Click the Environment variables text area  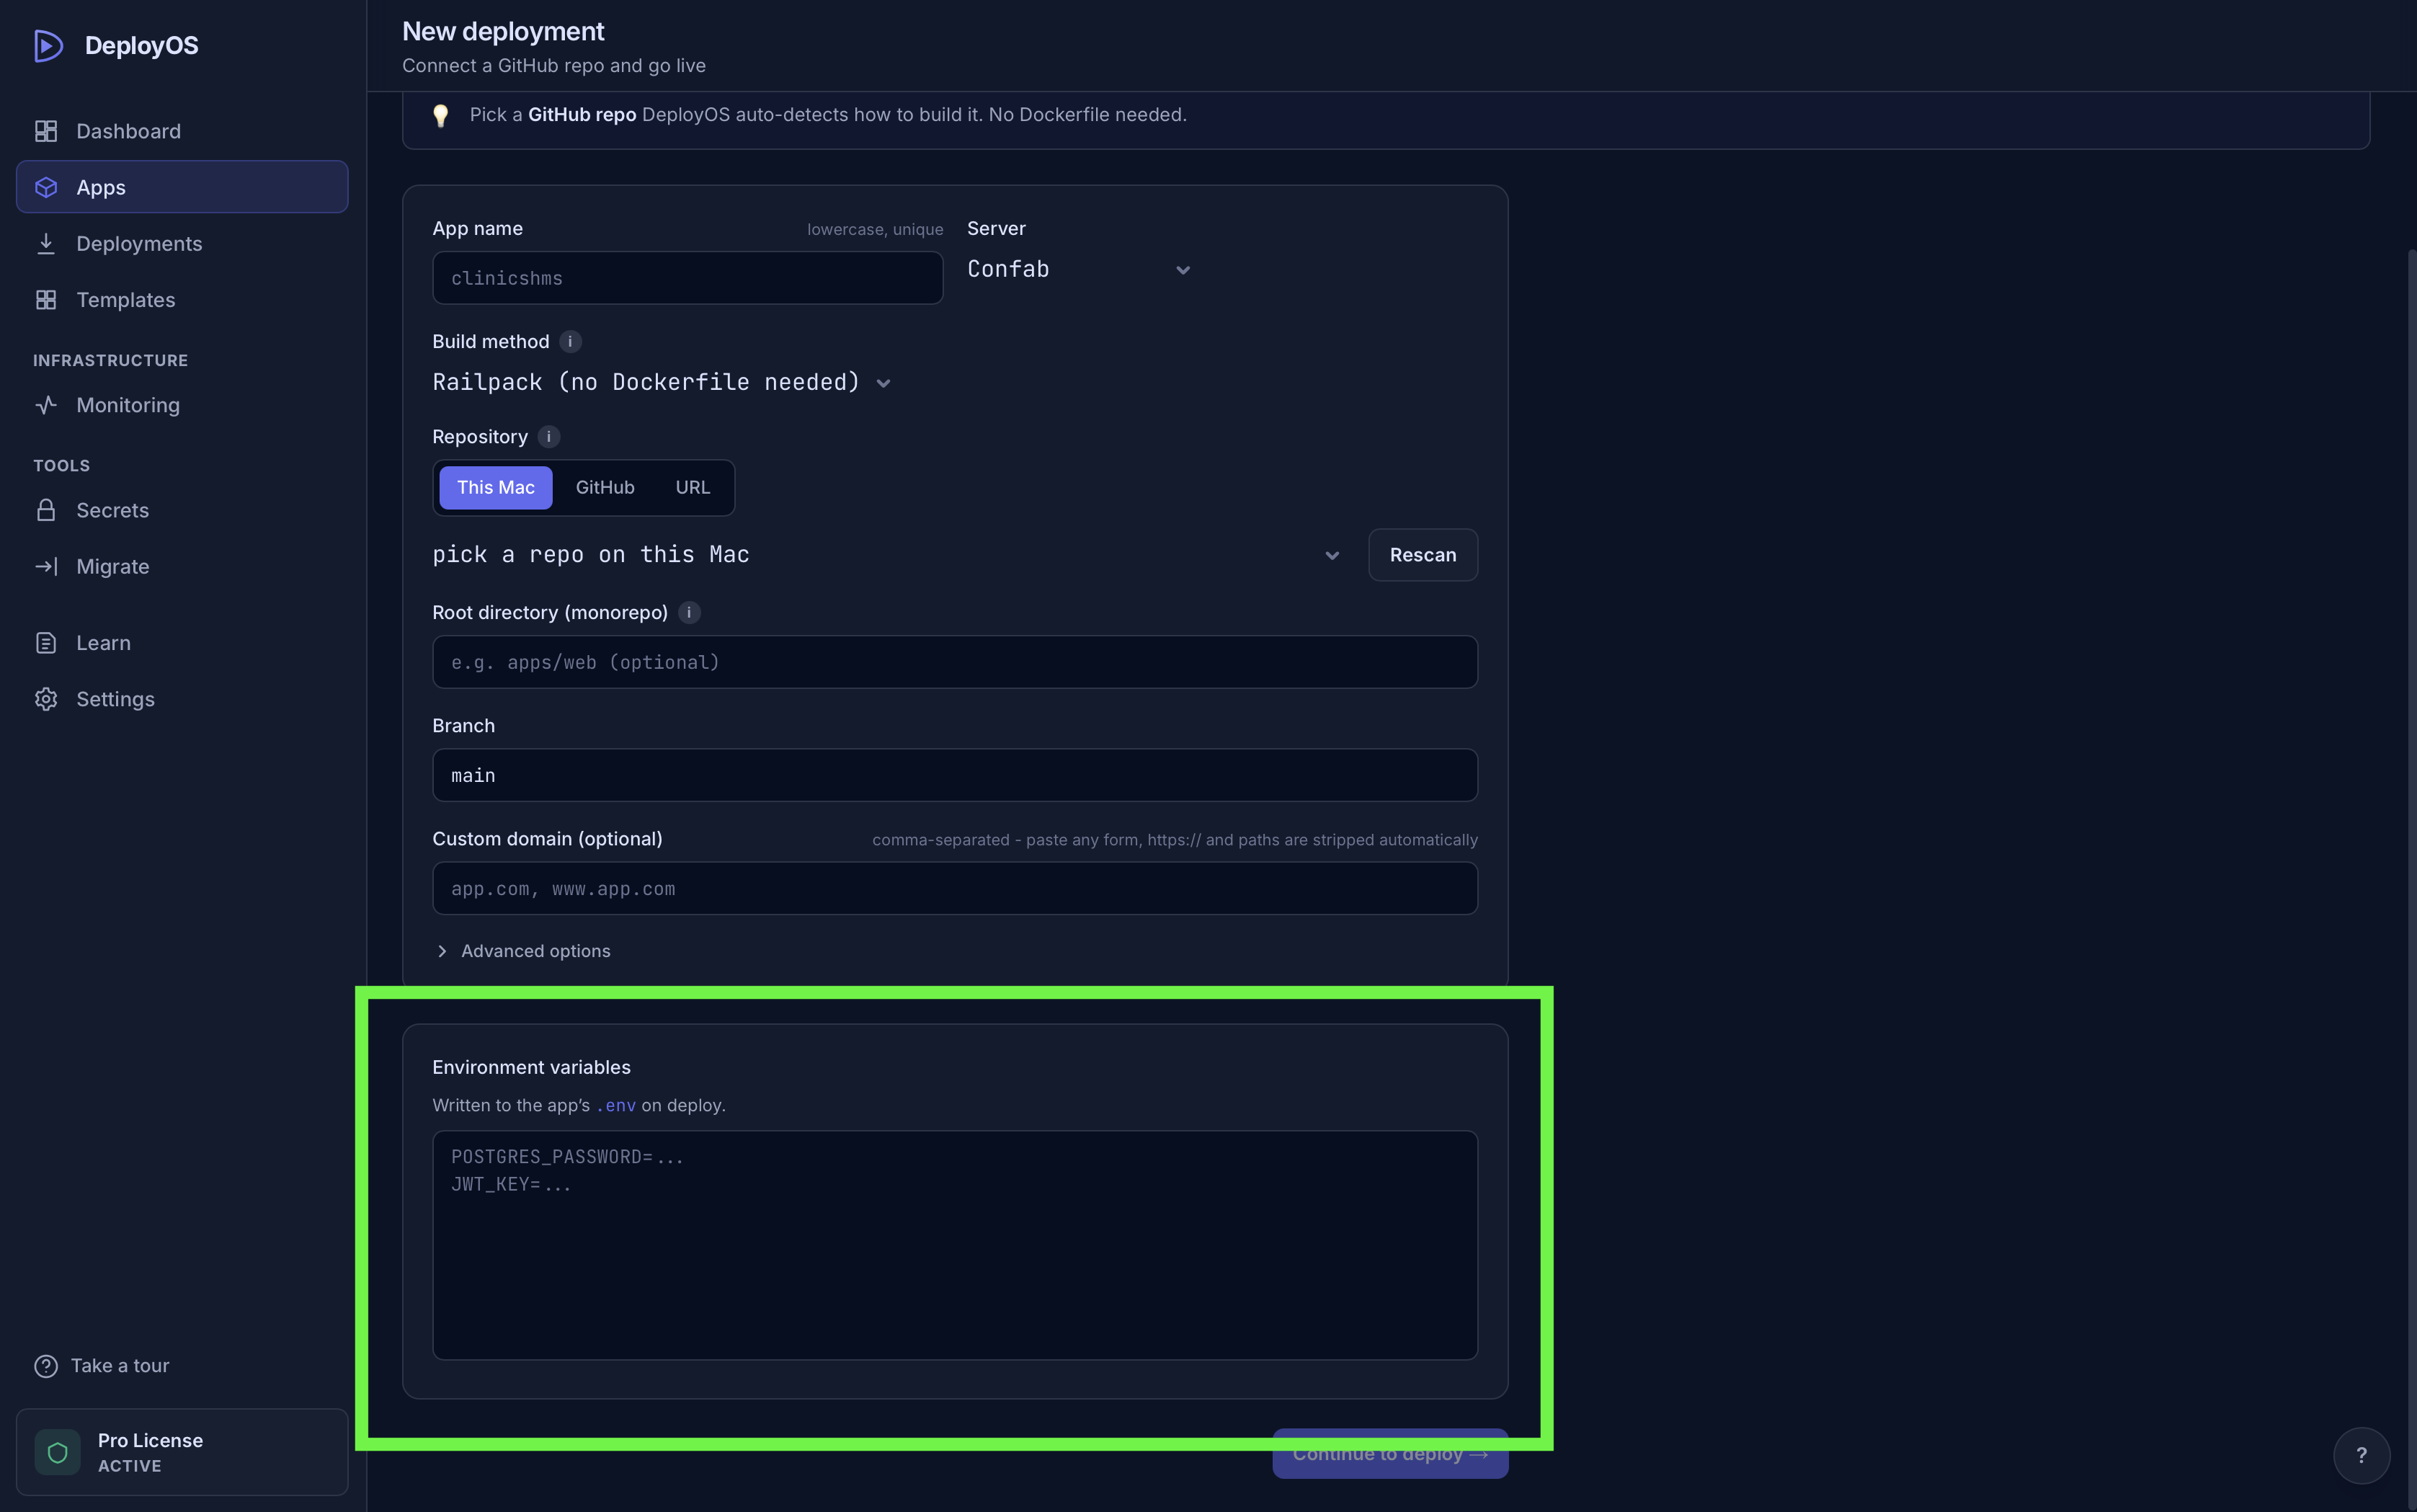pos(955,1245)
